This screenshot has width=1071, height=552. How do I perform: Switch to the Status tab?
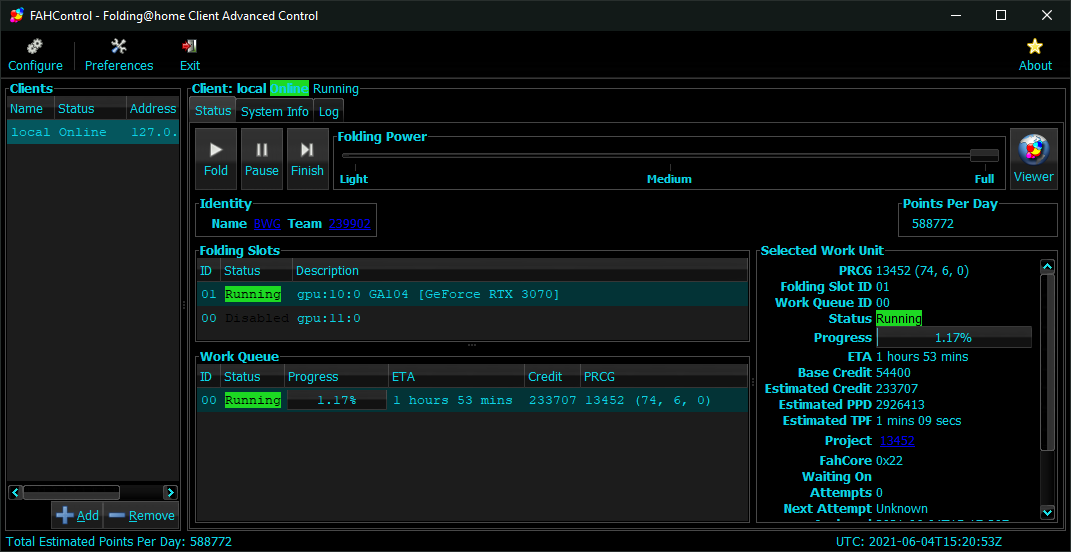tap(213, 111)
